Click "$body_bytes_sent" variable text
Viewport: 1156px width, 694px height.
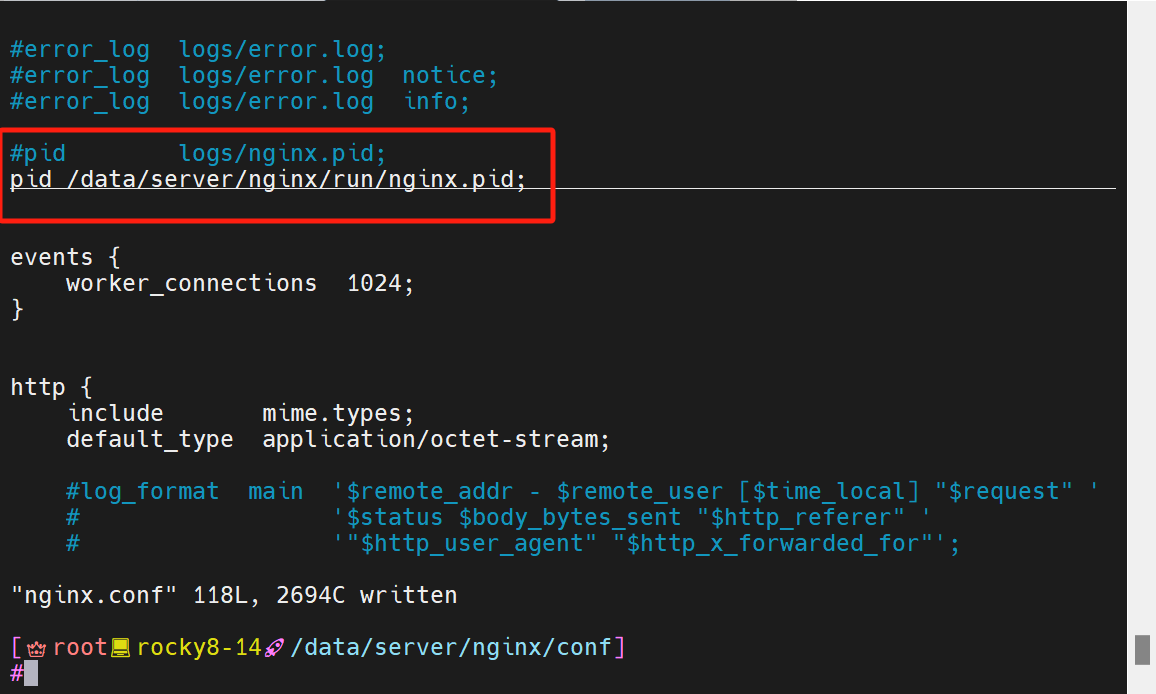click(570, 518)
